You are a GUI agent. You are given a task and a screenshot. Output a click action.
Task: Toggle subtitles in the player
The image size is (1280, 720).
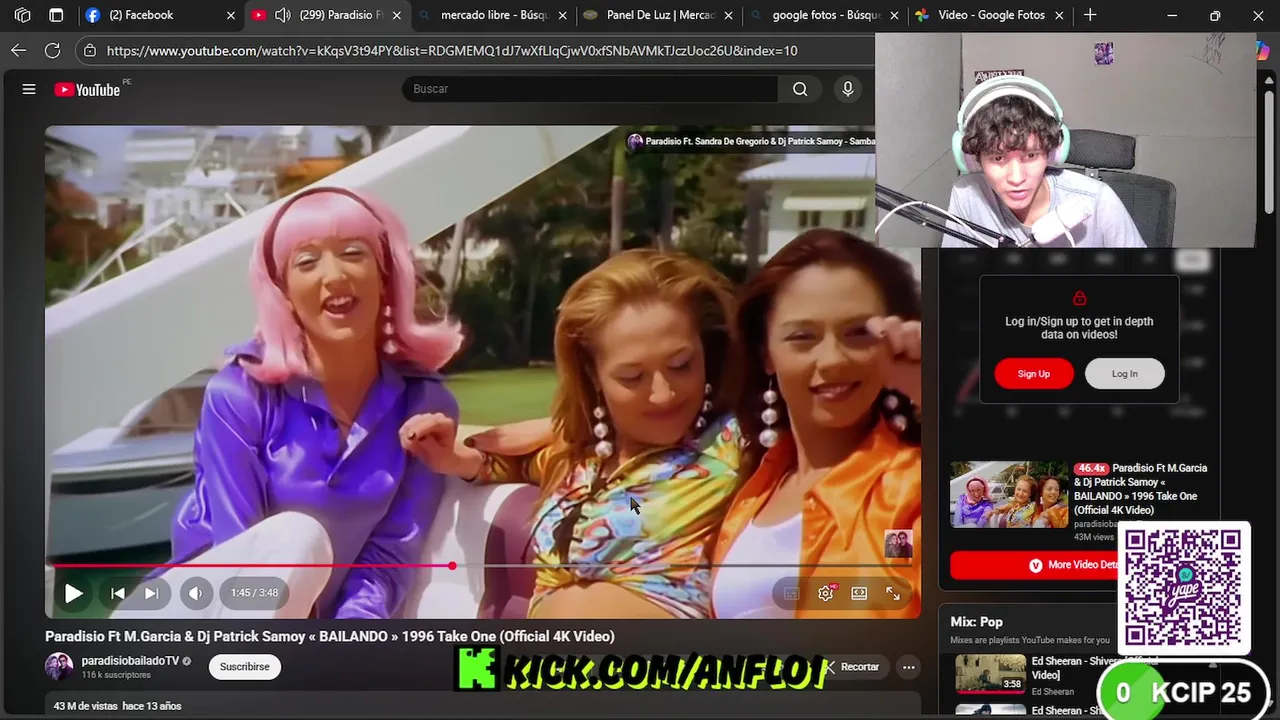pos(791,593)
